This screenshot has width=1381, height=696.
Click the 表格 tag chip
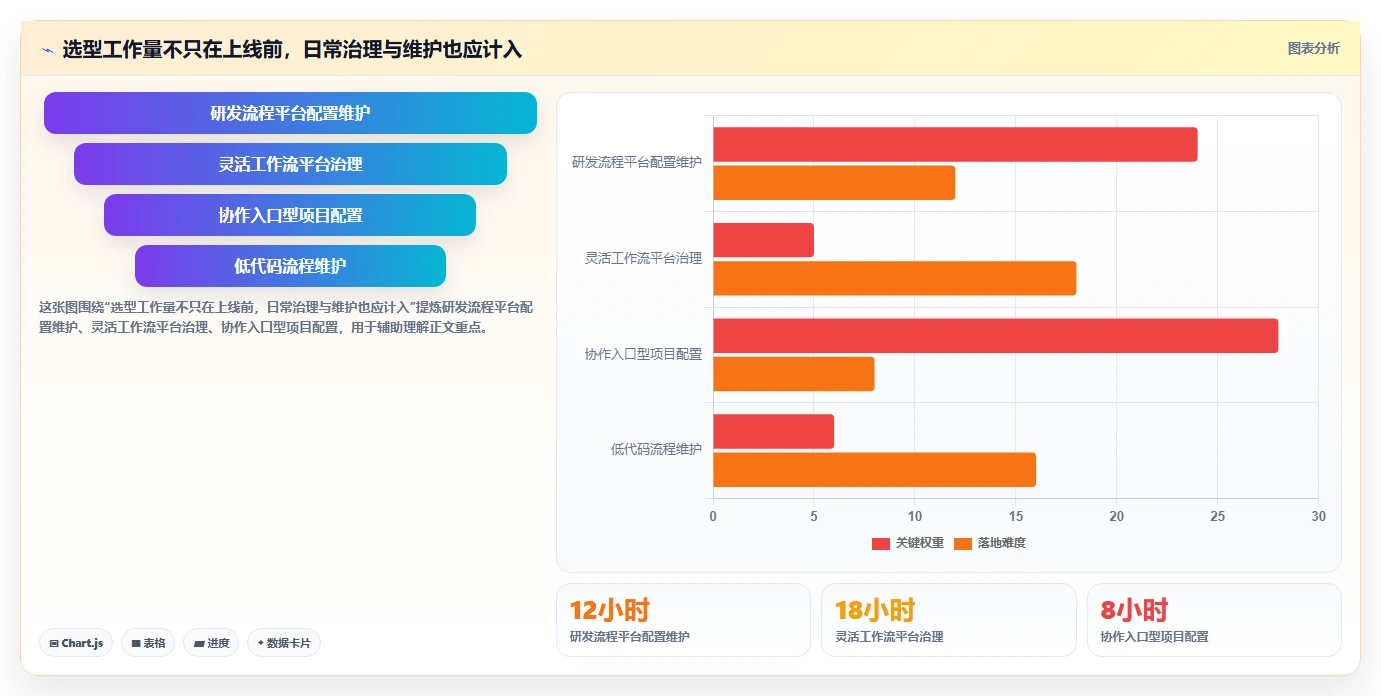148,643
